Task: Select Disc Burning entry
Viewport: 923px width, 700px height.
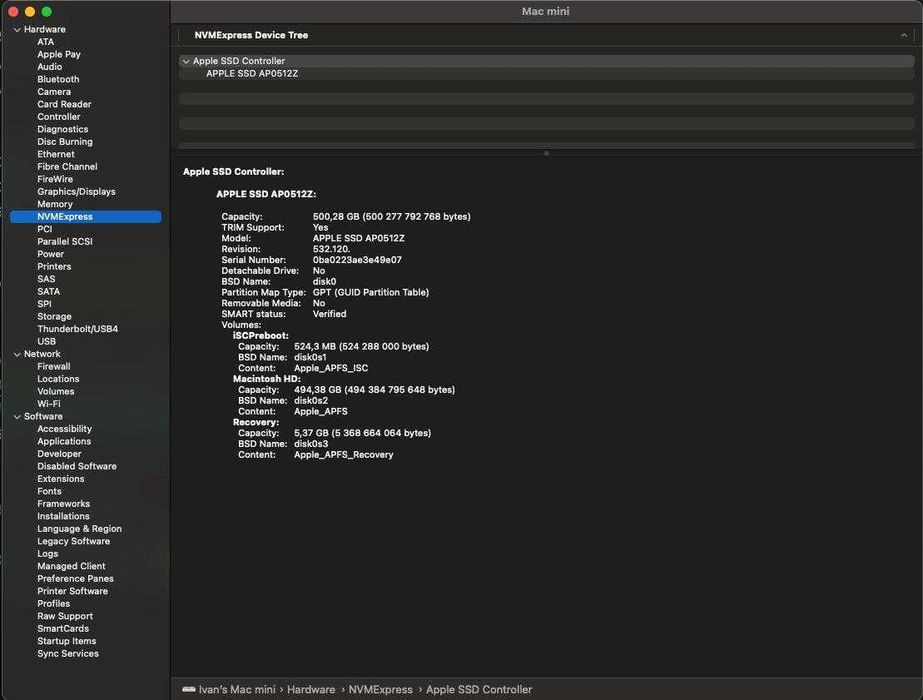Action: [65, 142]
